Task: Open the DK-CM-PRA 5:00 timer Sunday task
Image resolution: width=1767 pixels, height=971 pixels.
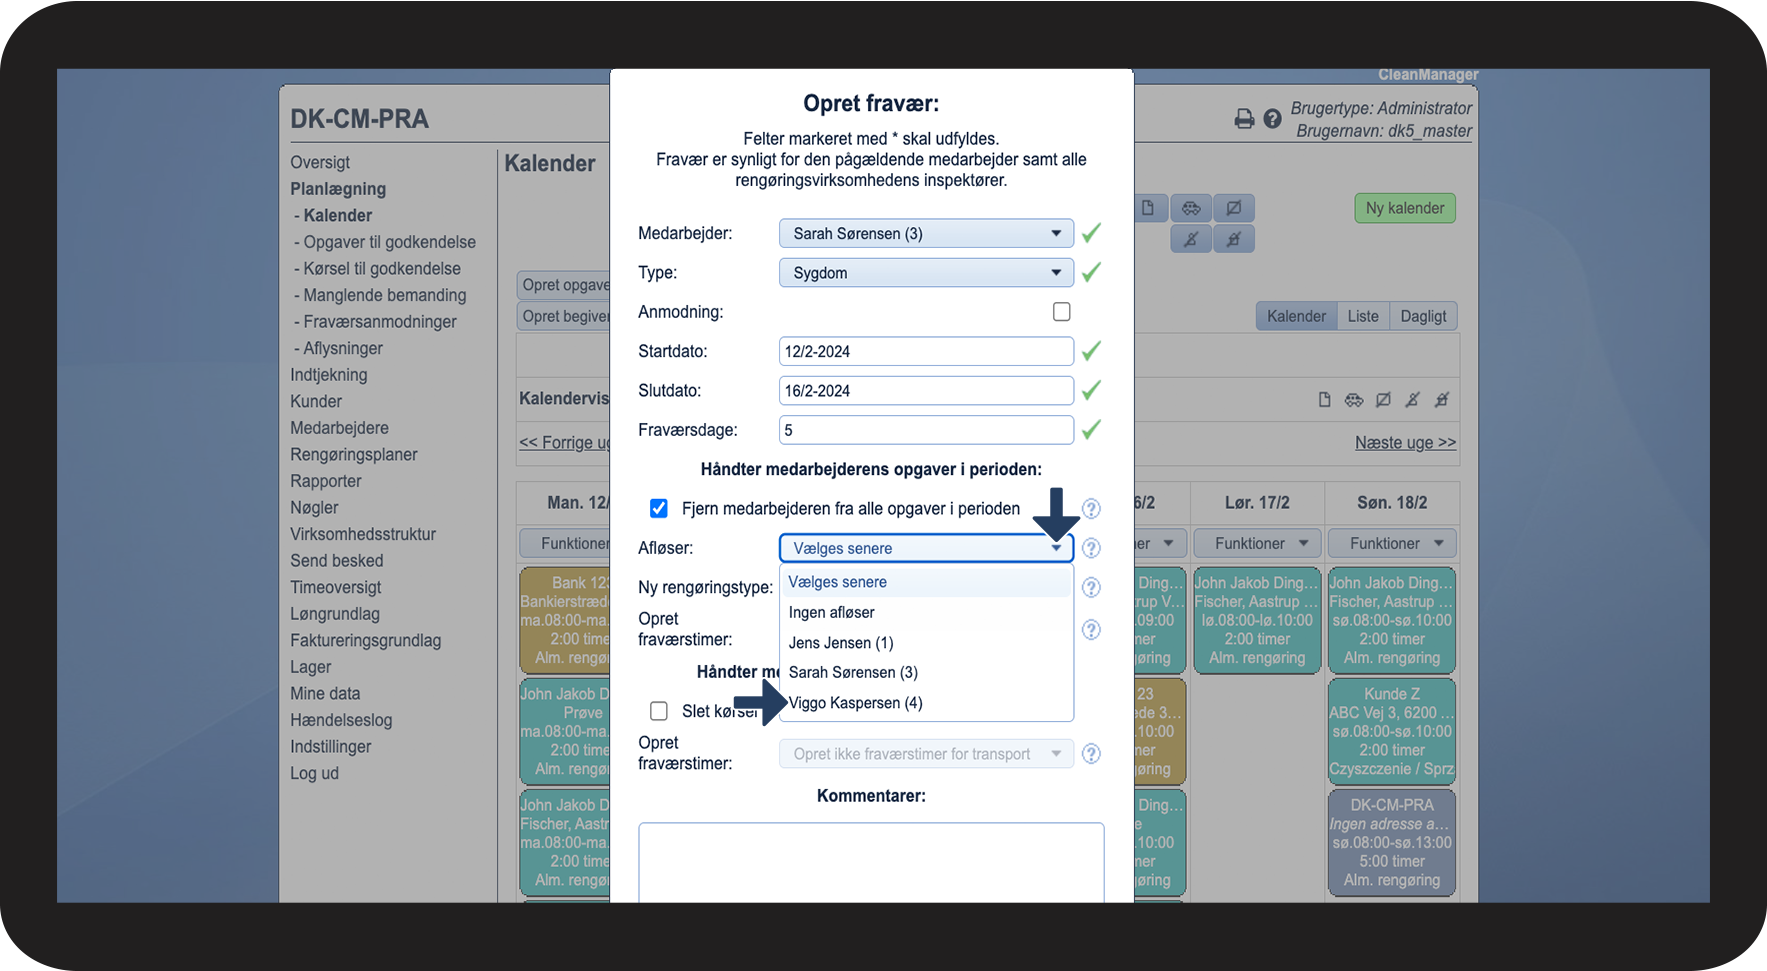Action: click(1392, 842)
